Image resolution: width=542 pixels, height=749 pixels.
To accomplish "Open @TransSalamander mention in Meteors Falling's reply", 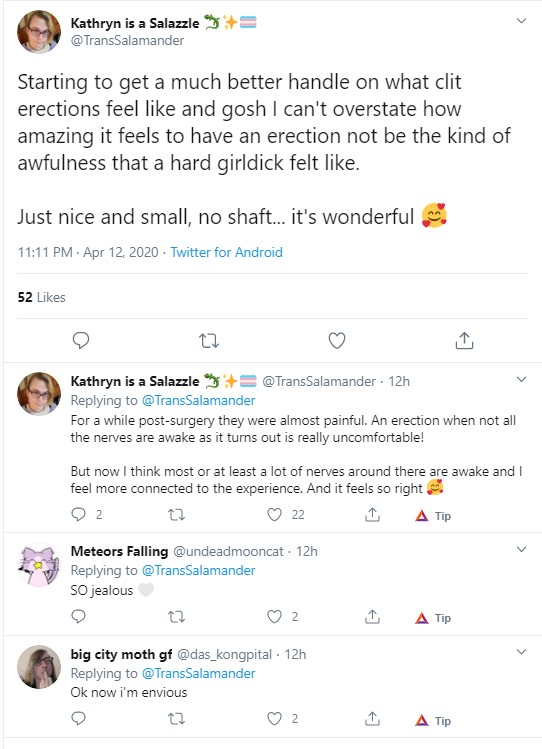I will pyautogui.click(x=199, y=570).
